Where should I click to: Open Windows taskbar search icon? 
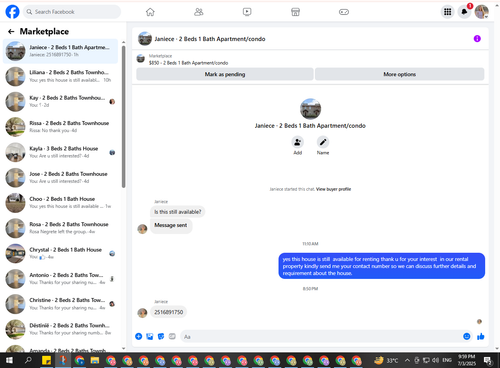pos(28,360)
